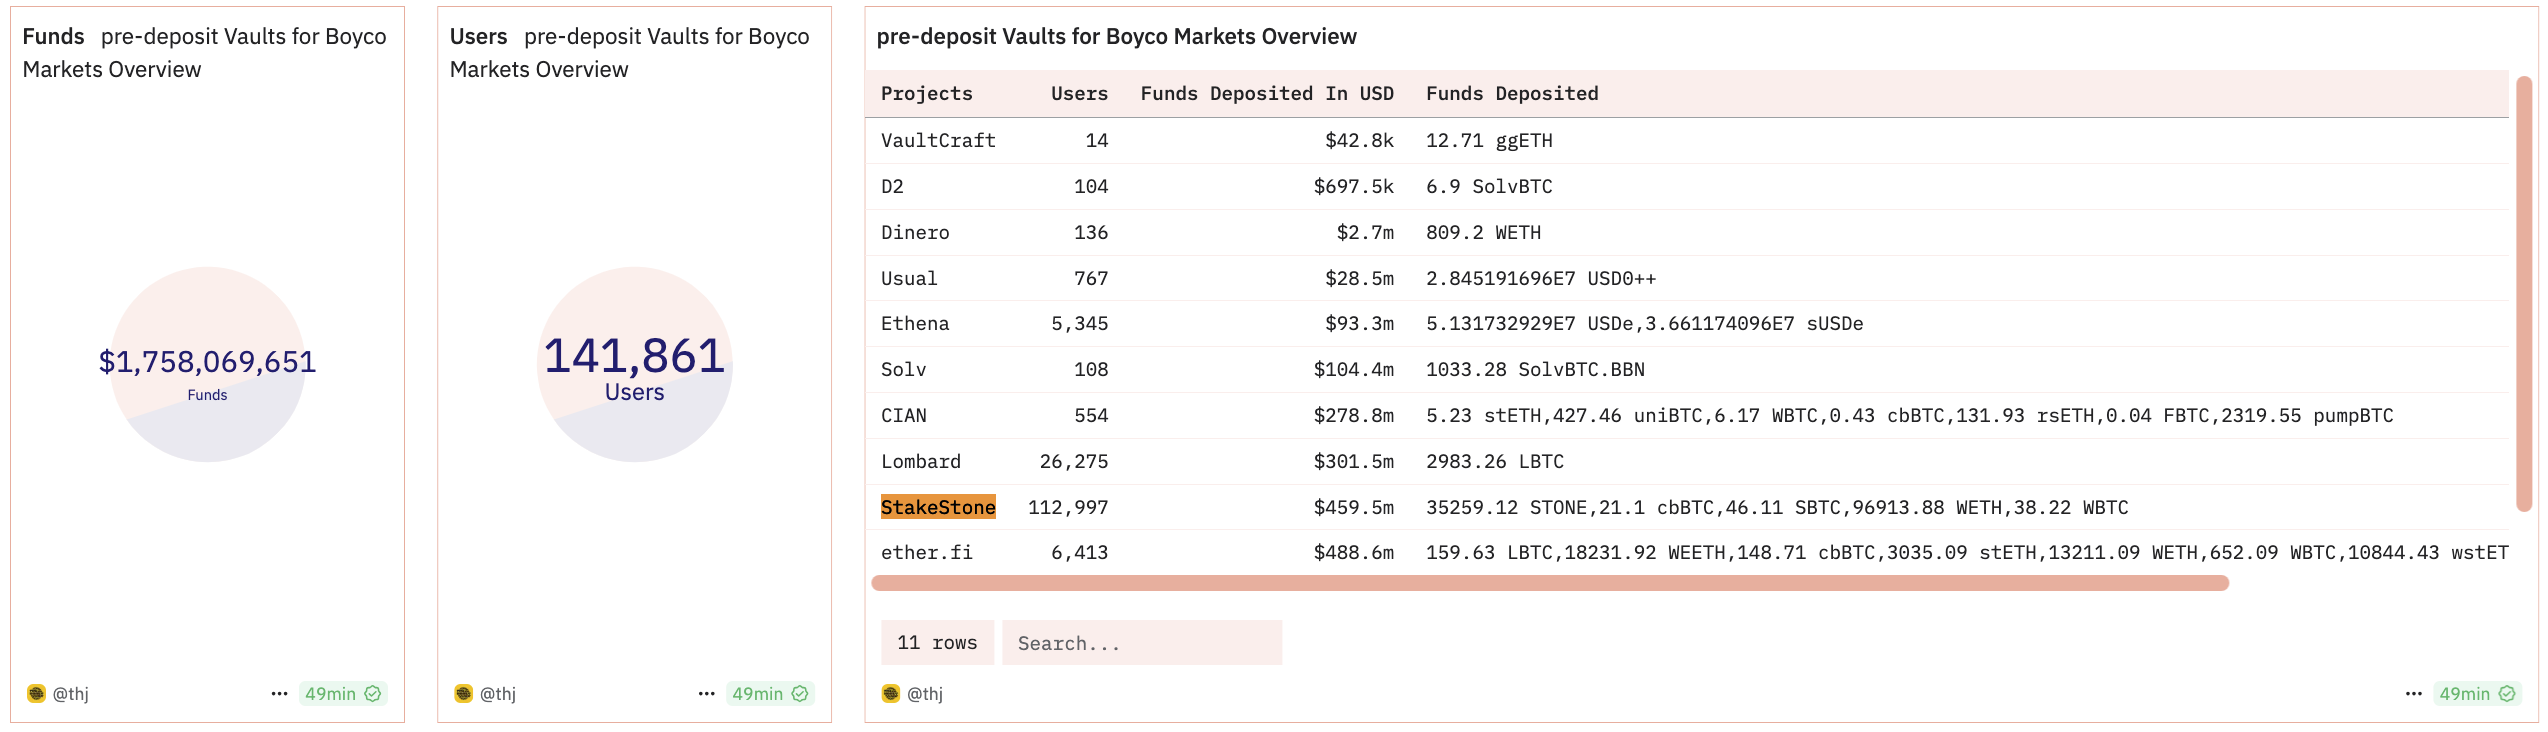2548x732 pixels.
Task: Click the 141,861 Users counter
Action: pyautogui.click(x=634, y=355)
